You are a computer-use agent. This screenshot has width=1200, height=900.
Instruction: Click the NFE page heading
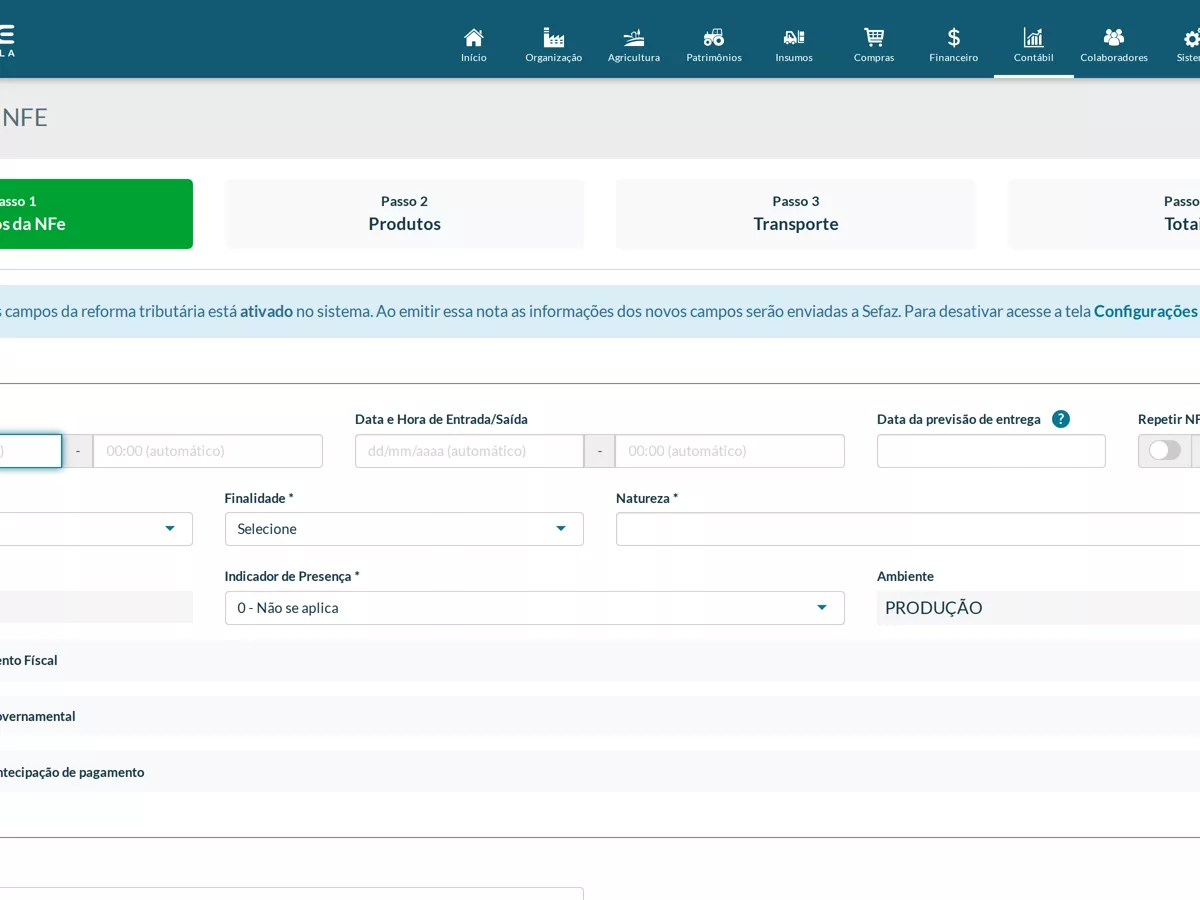point(24,117)
